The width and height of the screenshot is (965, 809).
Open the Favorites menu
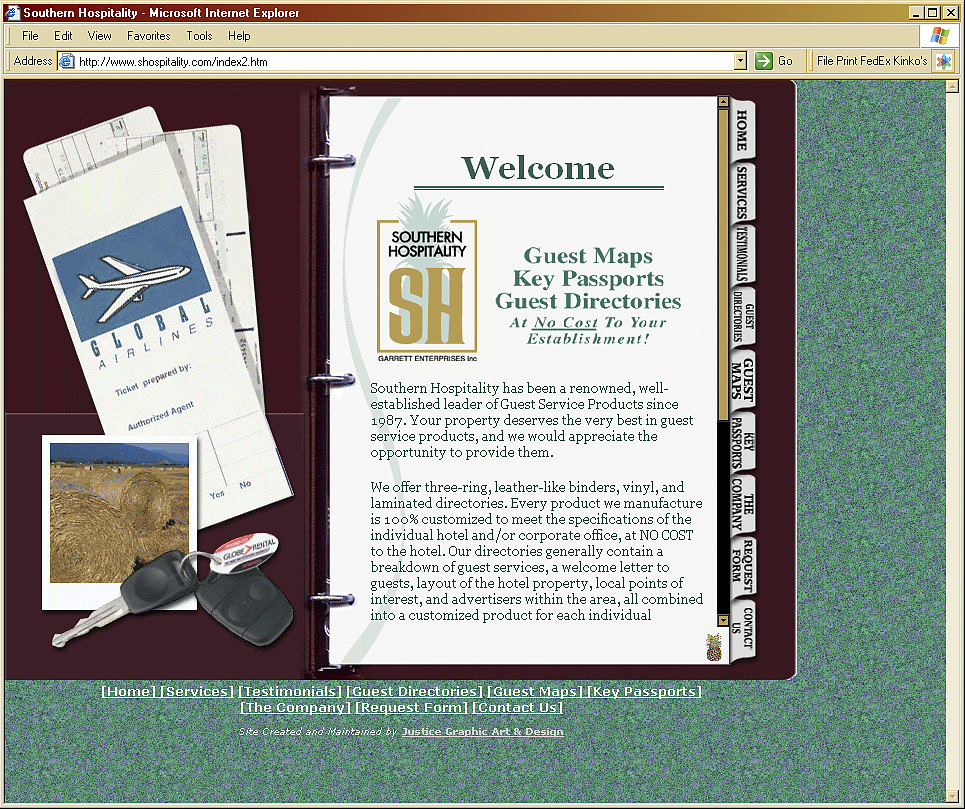pyautogui.click(x=148, y=36)
